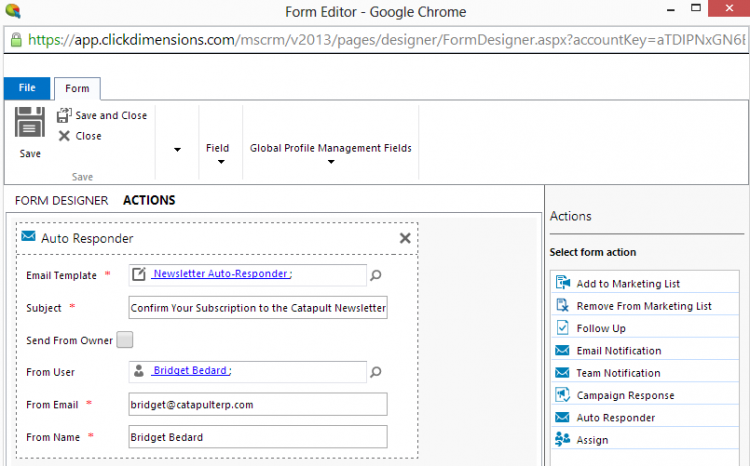Click the padlock icon in address bar
The width and height of the screenshot is (750, 466).
point(16,39)
